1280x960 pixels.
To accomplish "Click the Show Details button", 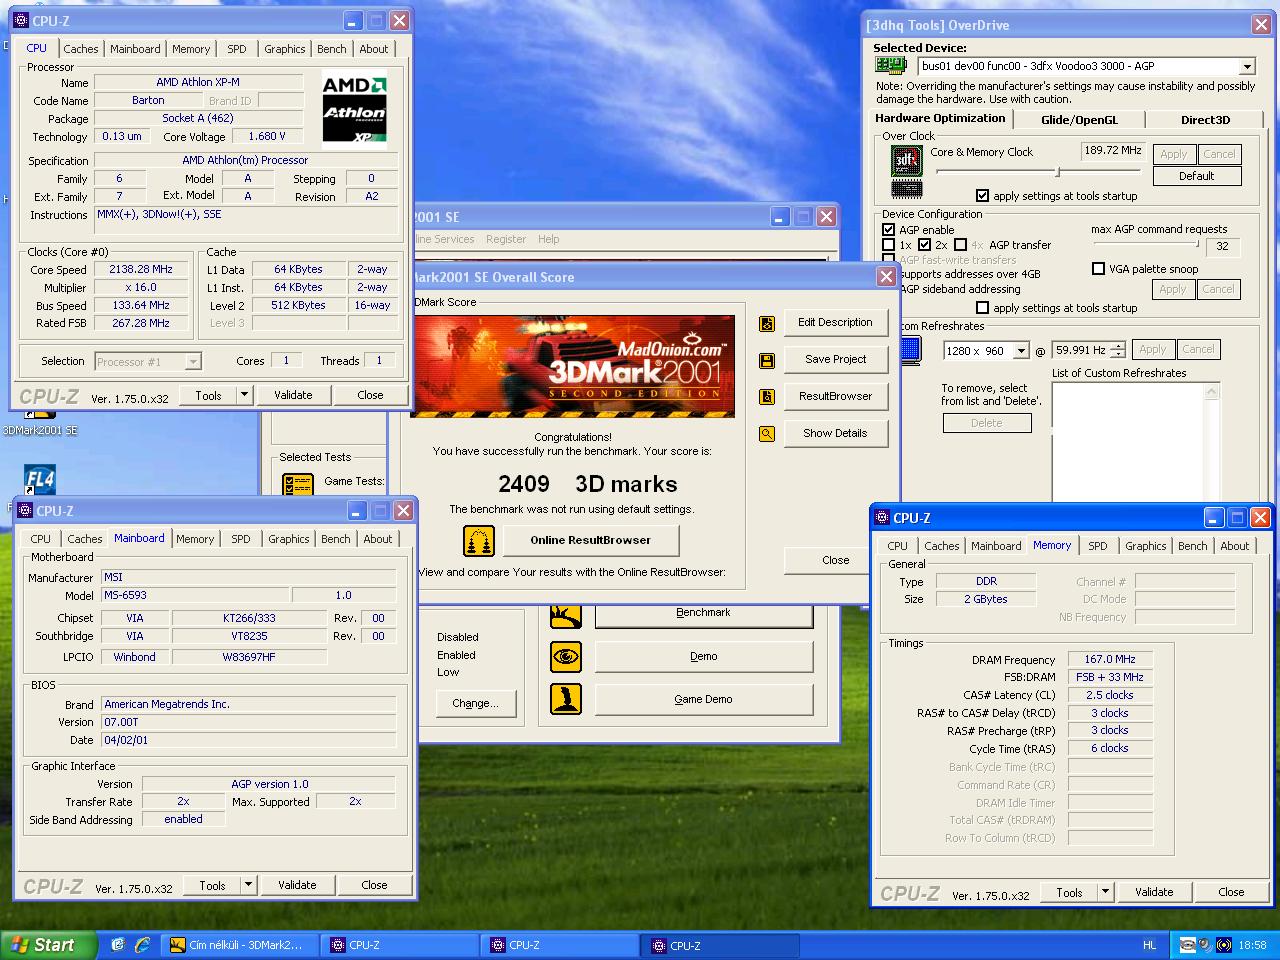I will 835,433.
